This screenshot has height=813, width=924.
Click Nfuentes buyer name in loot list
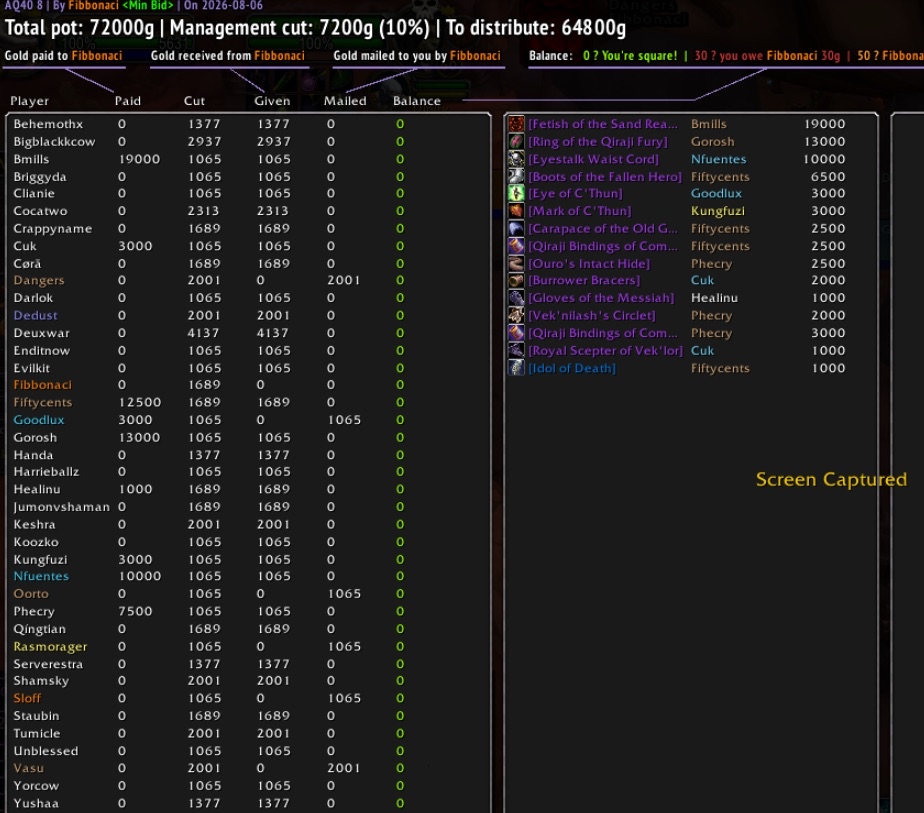click(x=718, y=159)
